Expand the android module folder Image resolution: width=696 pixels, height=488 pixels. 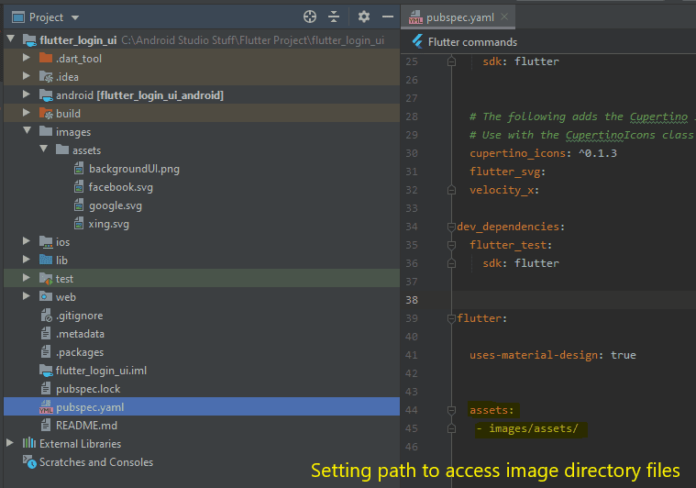(27, 95)
